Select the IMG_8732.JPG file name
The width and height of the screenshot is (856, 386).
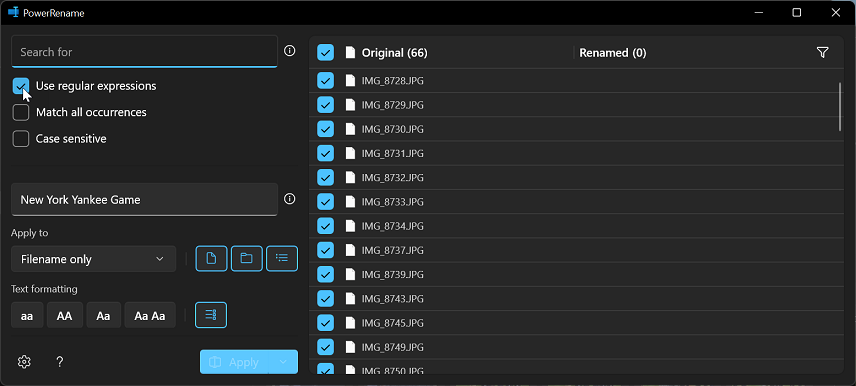(x=393, y=177)
